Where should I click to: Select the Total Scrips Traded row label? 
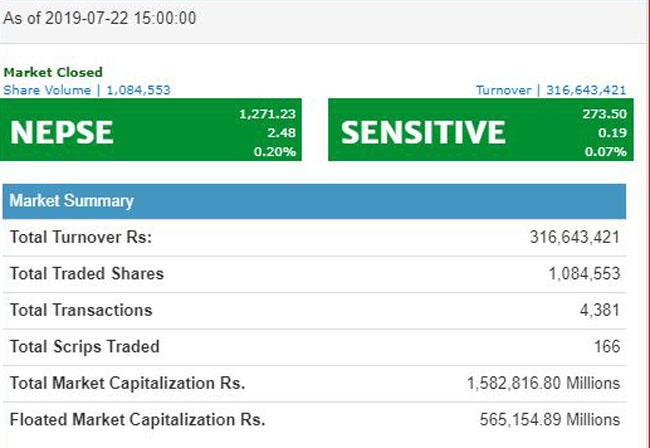pos(84,347)
